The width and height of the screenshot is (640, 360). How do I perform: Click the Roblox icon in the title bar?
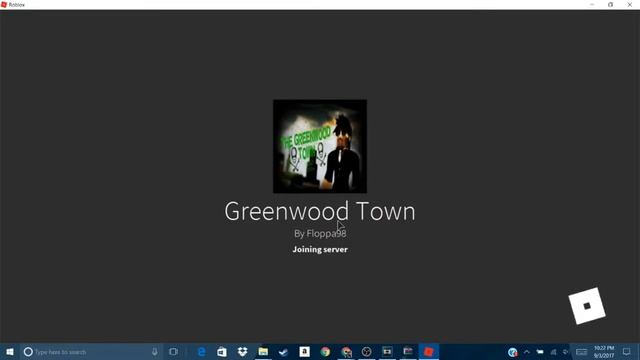[4, 4]
